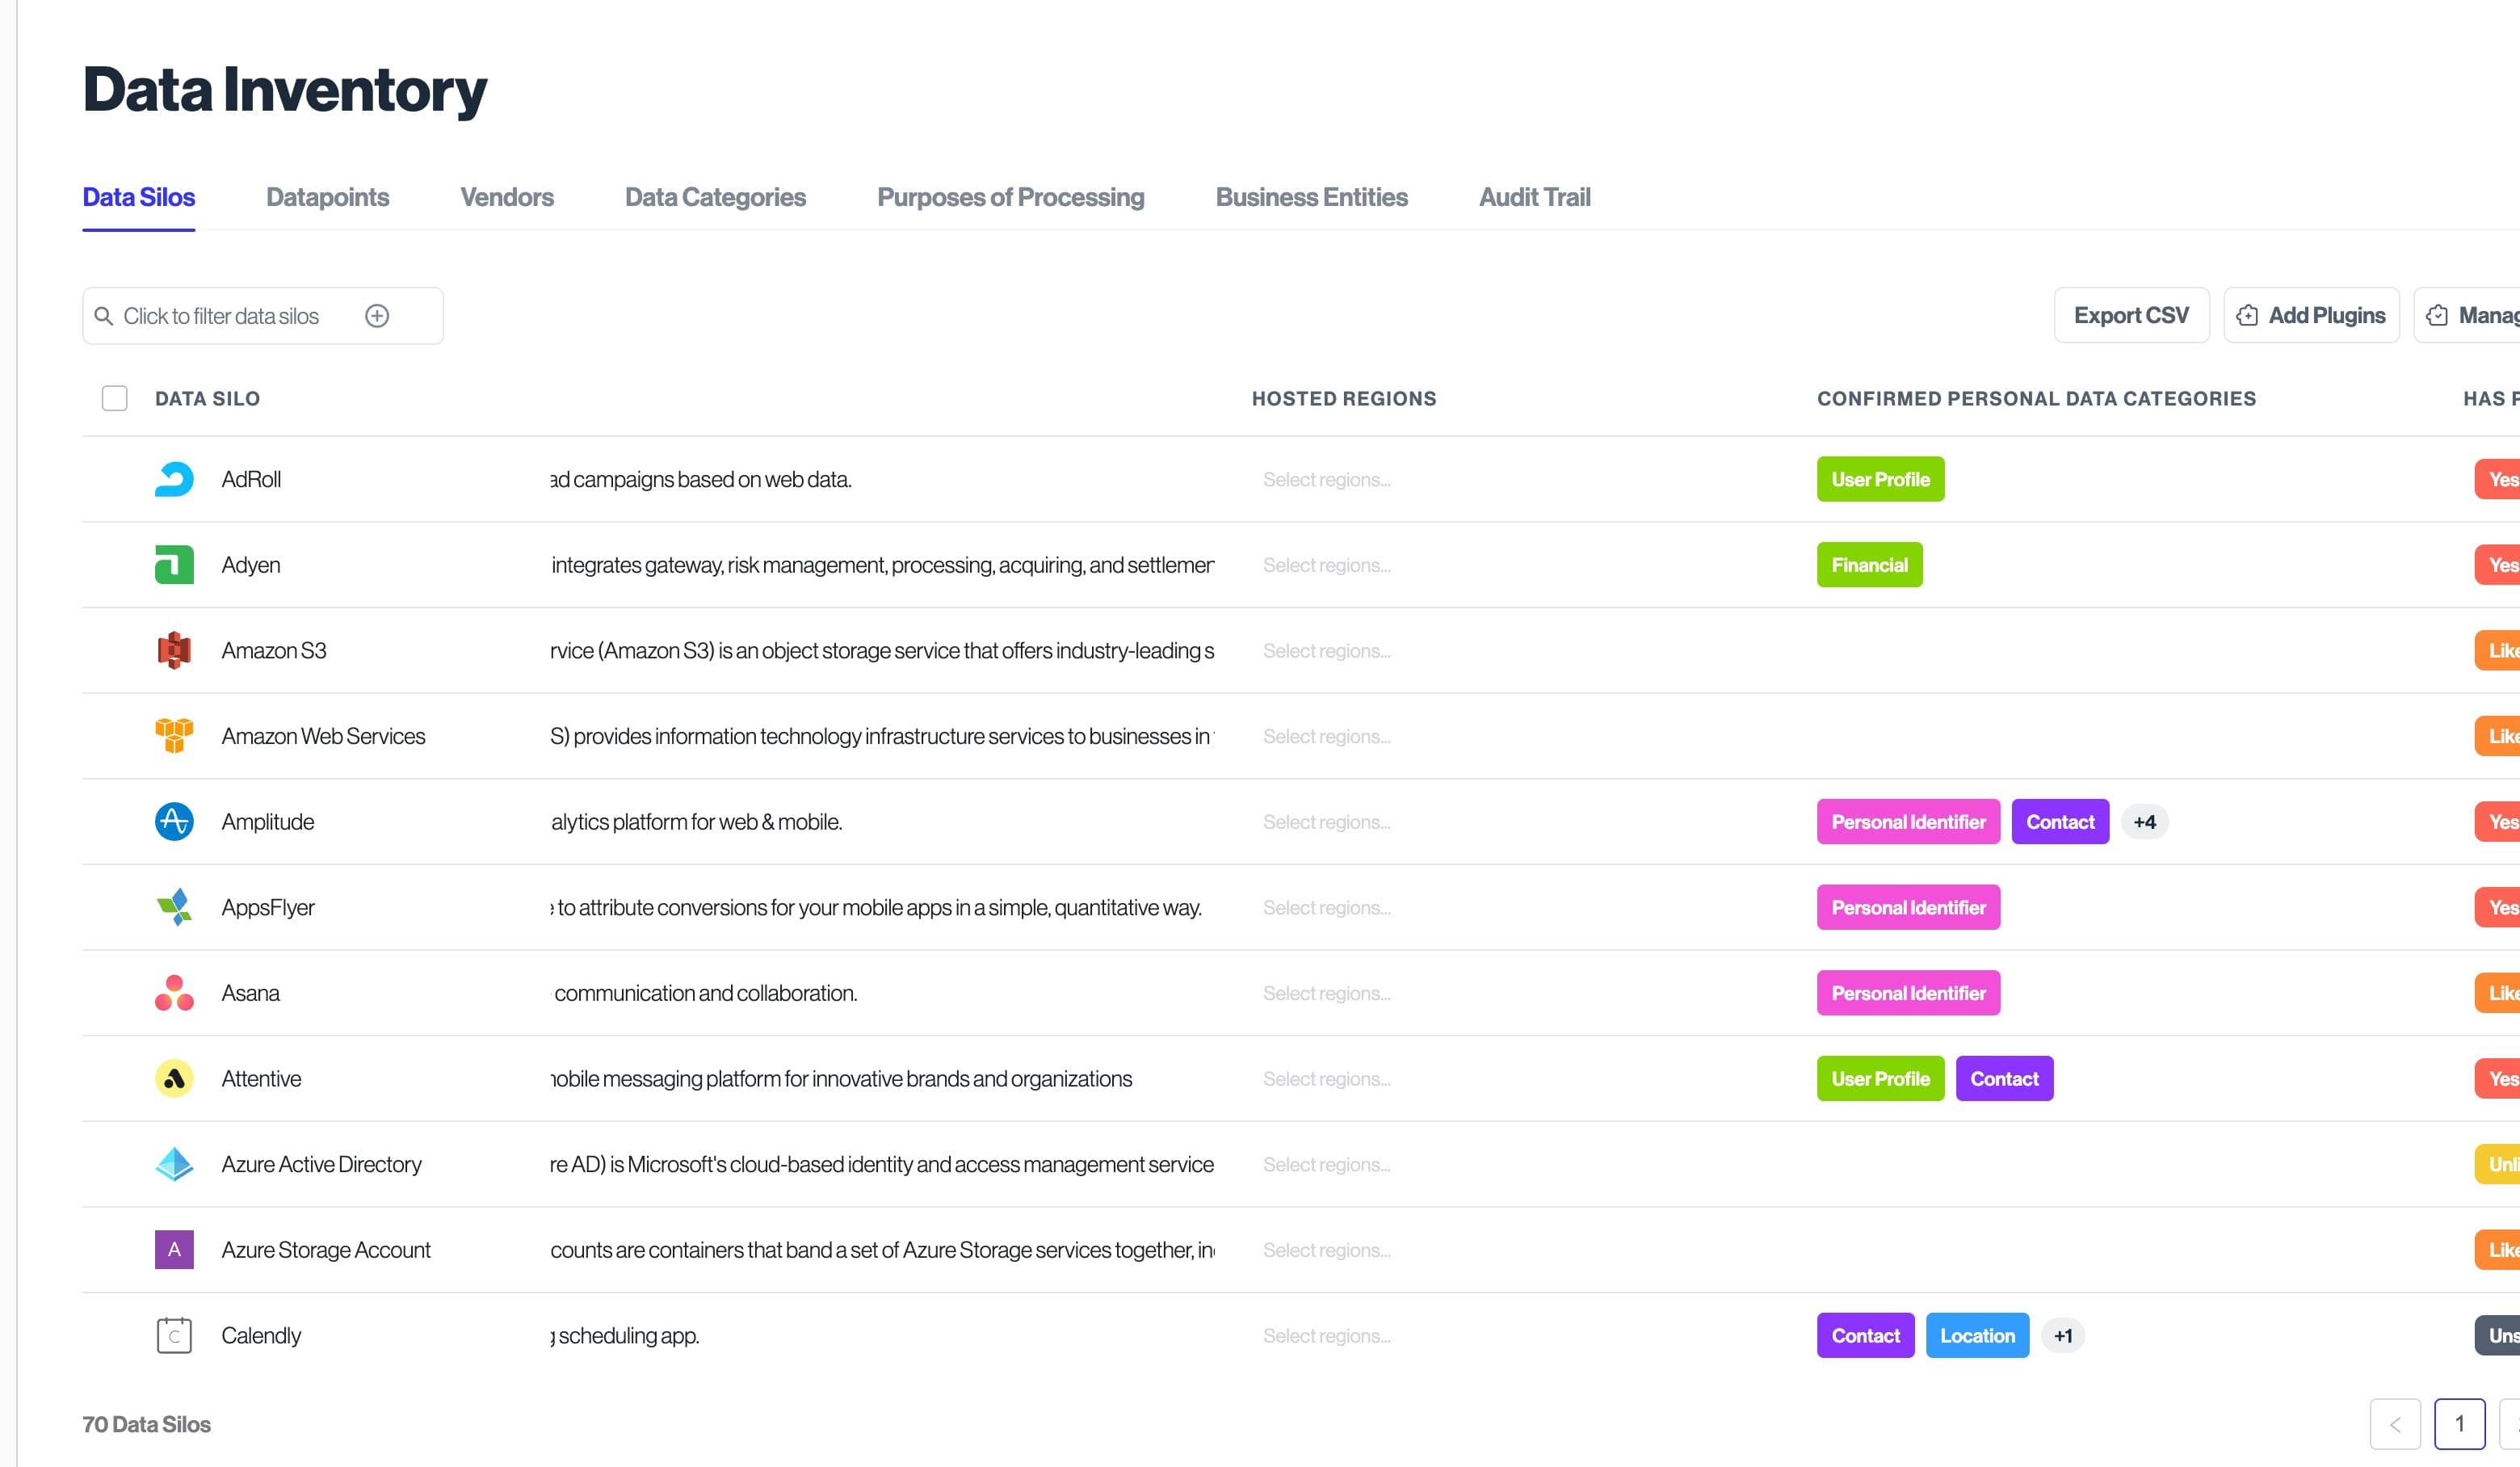Click the Add Plugins button
This screenshot has width=2520, height=1467.
(x=2311, y=316)
